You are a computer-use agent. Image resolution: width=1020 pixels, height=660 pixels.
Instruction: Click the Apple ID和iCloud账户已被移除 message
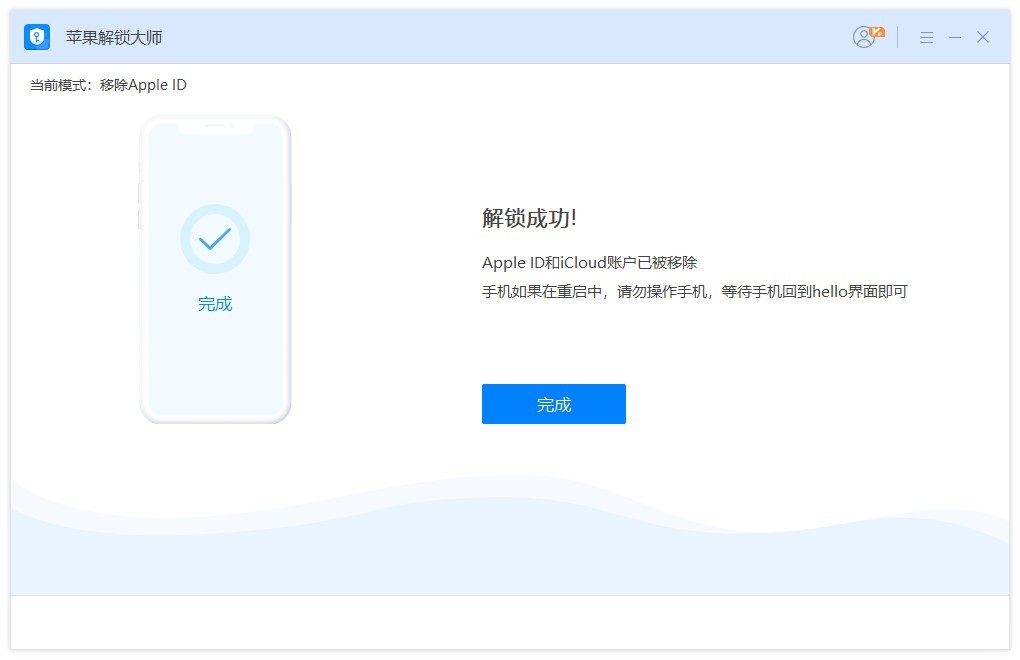pos(591,262)
